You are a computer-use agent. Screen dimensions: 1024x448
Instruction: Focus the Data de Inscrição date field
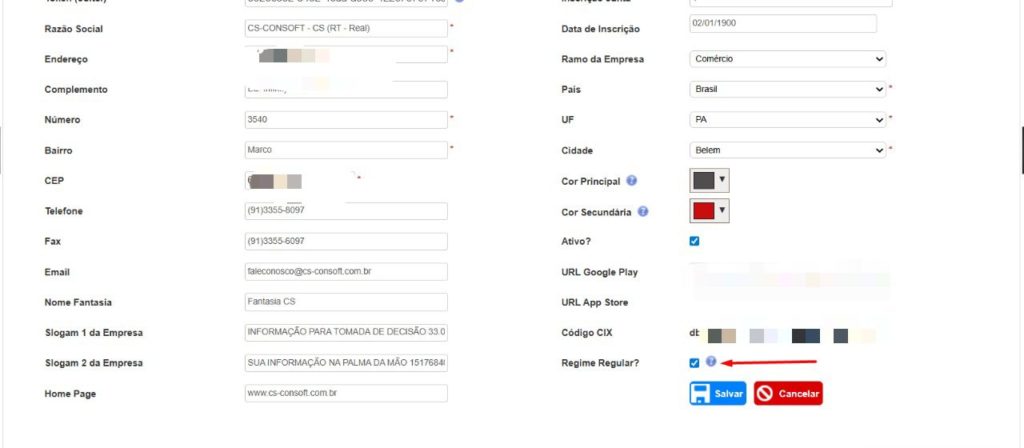(x=782, y=23)
